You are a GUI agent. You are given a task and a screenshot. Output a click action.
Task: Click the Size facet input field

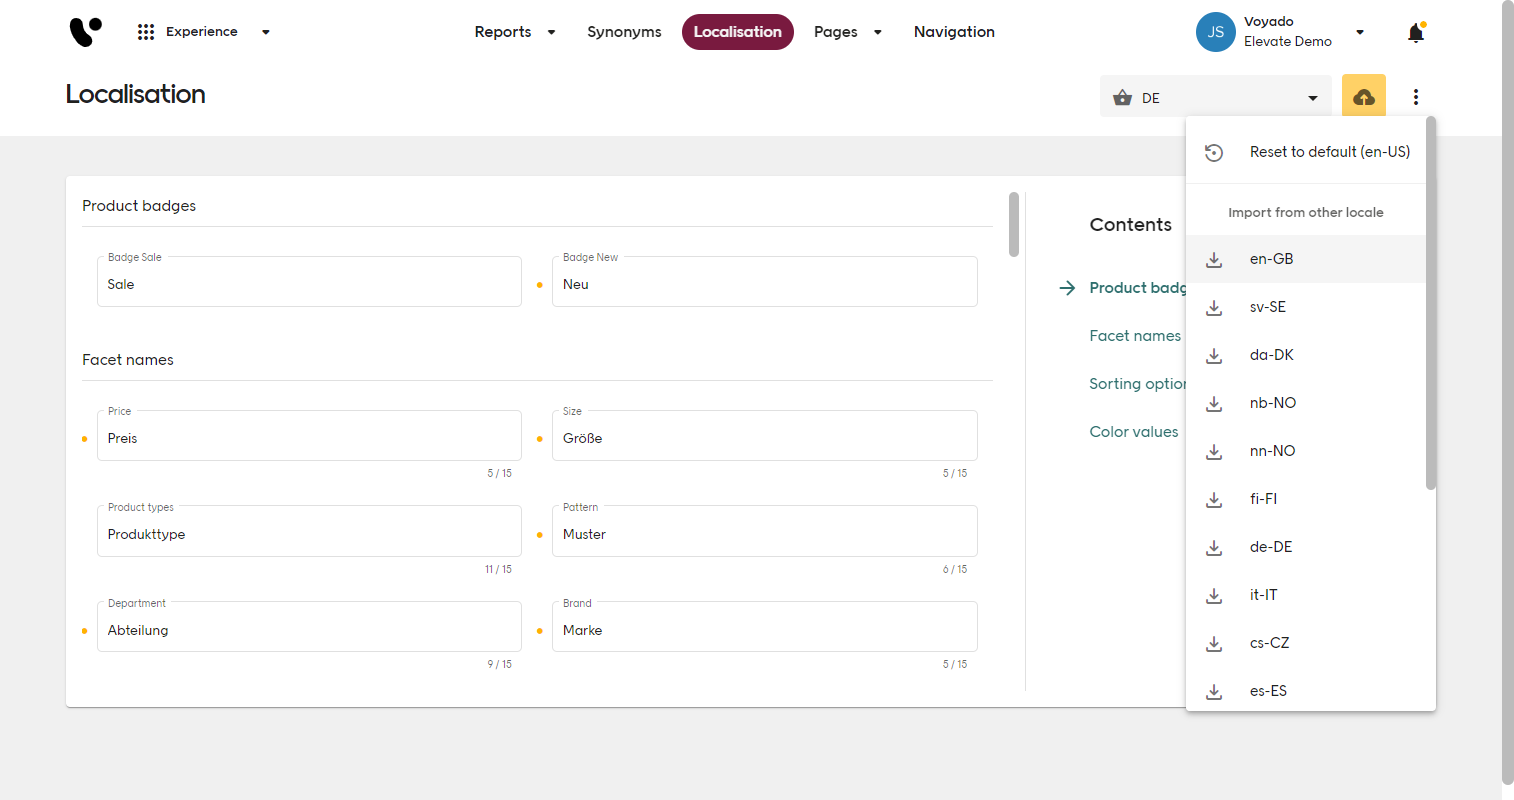coord(765,436)
